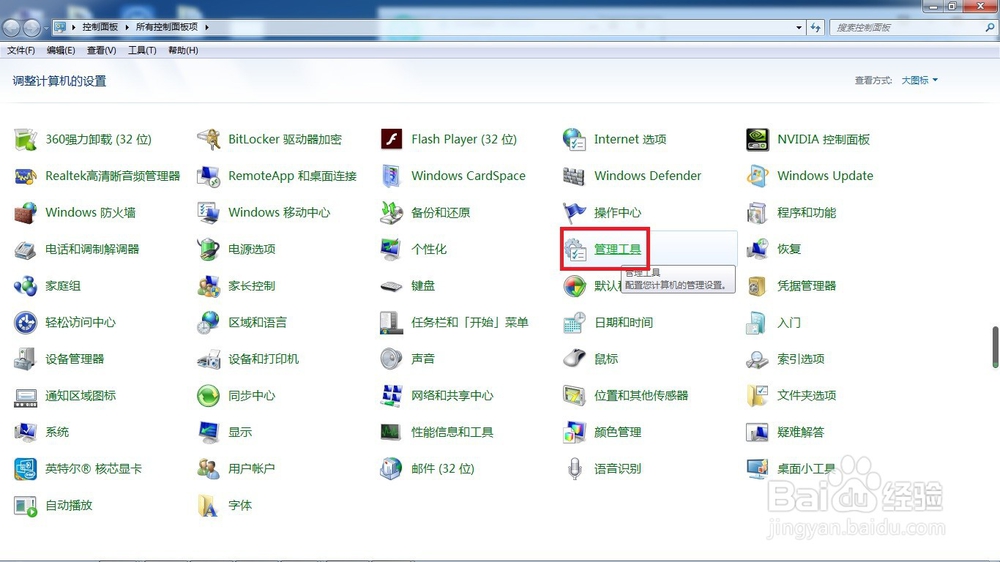The width and height of the screenshot is (1000, 562).
Task: Open the 360强力卸载 icon
Action: 26,139
